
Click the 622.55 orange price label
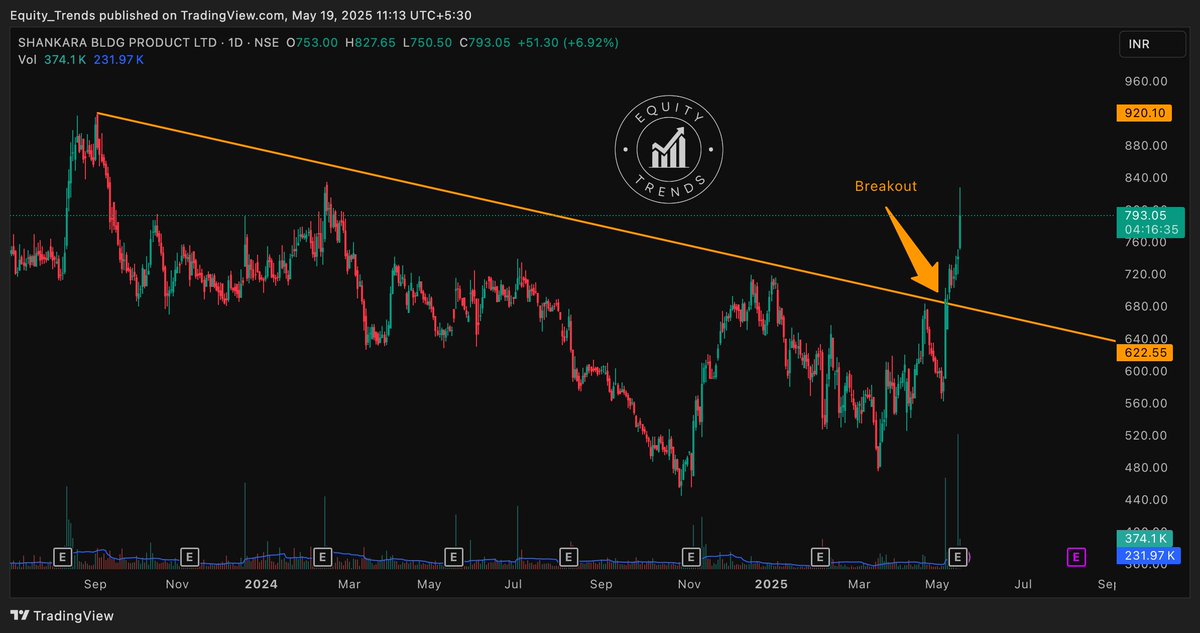1145,353
